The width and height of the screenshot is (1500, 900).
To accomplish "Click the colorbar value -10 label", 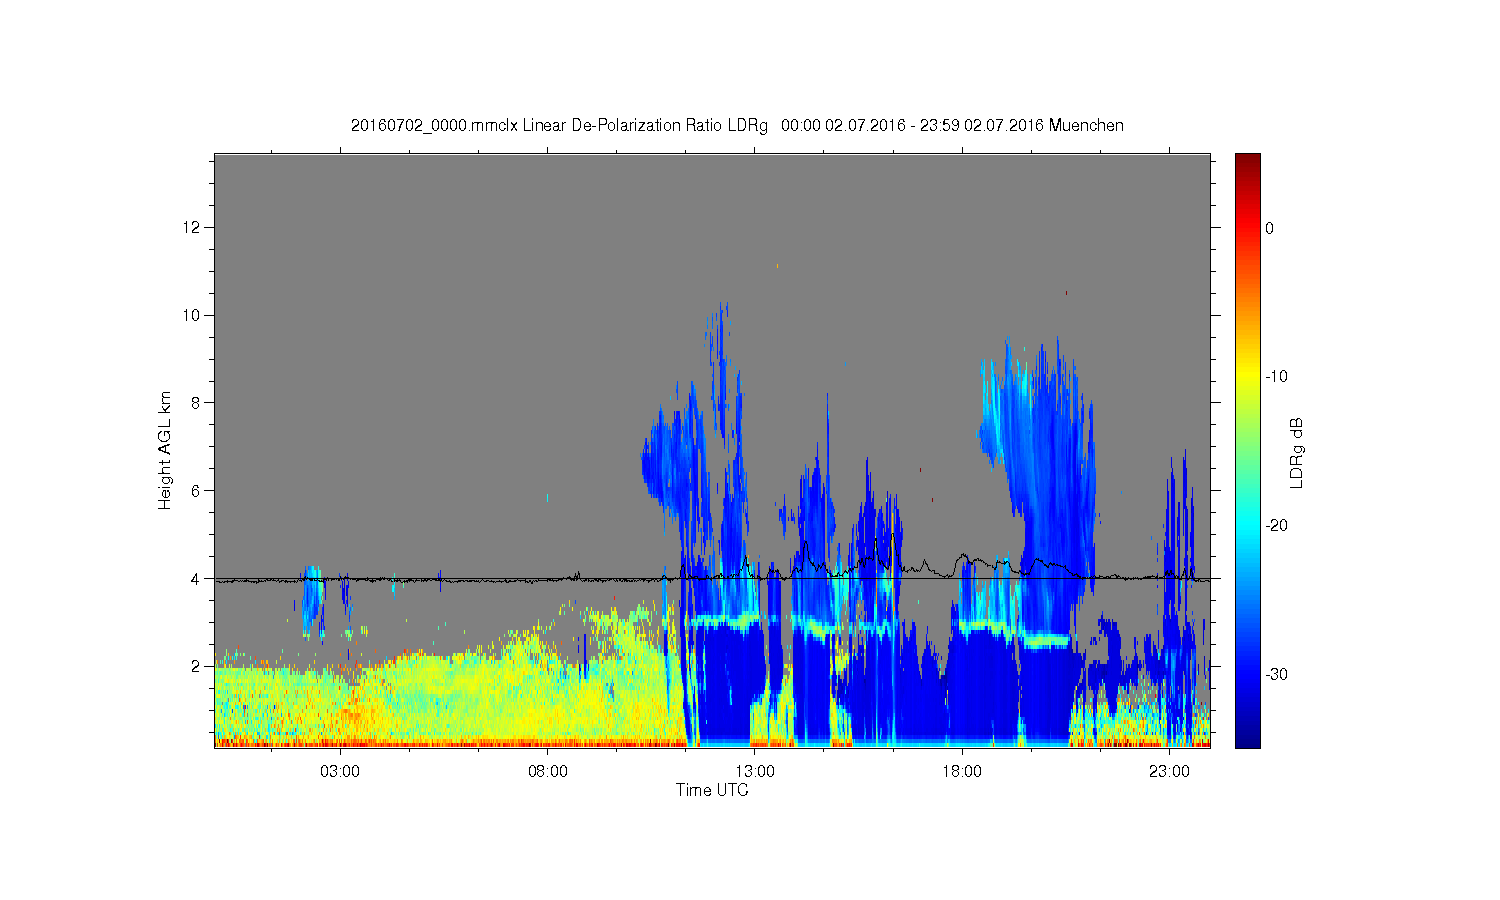I will click(x=1276, y=377).
